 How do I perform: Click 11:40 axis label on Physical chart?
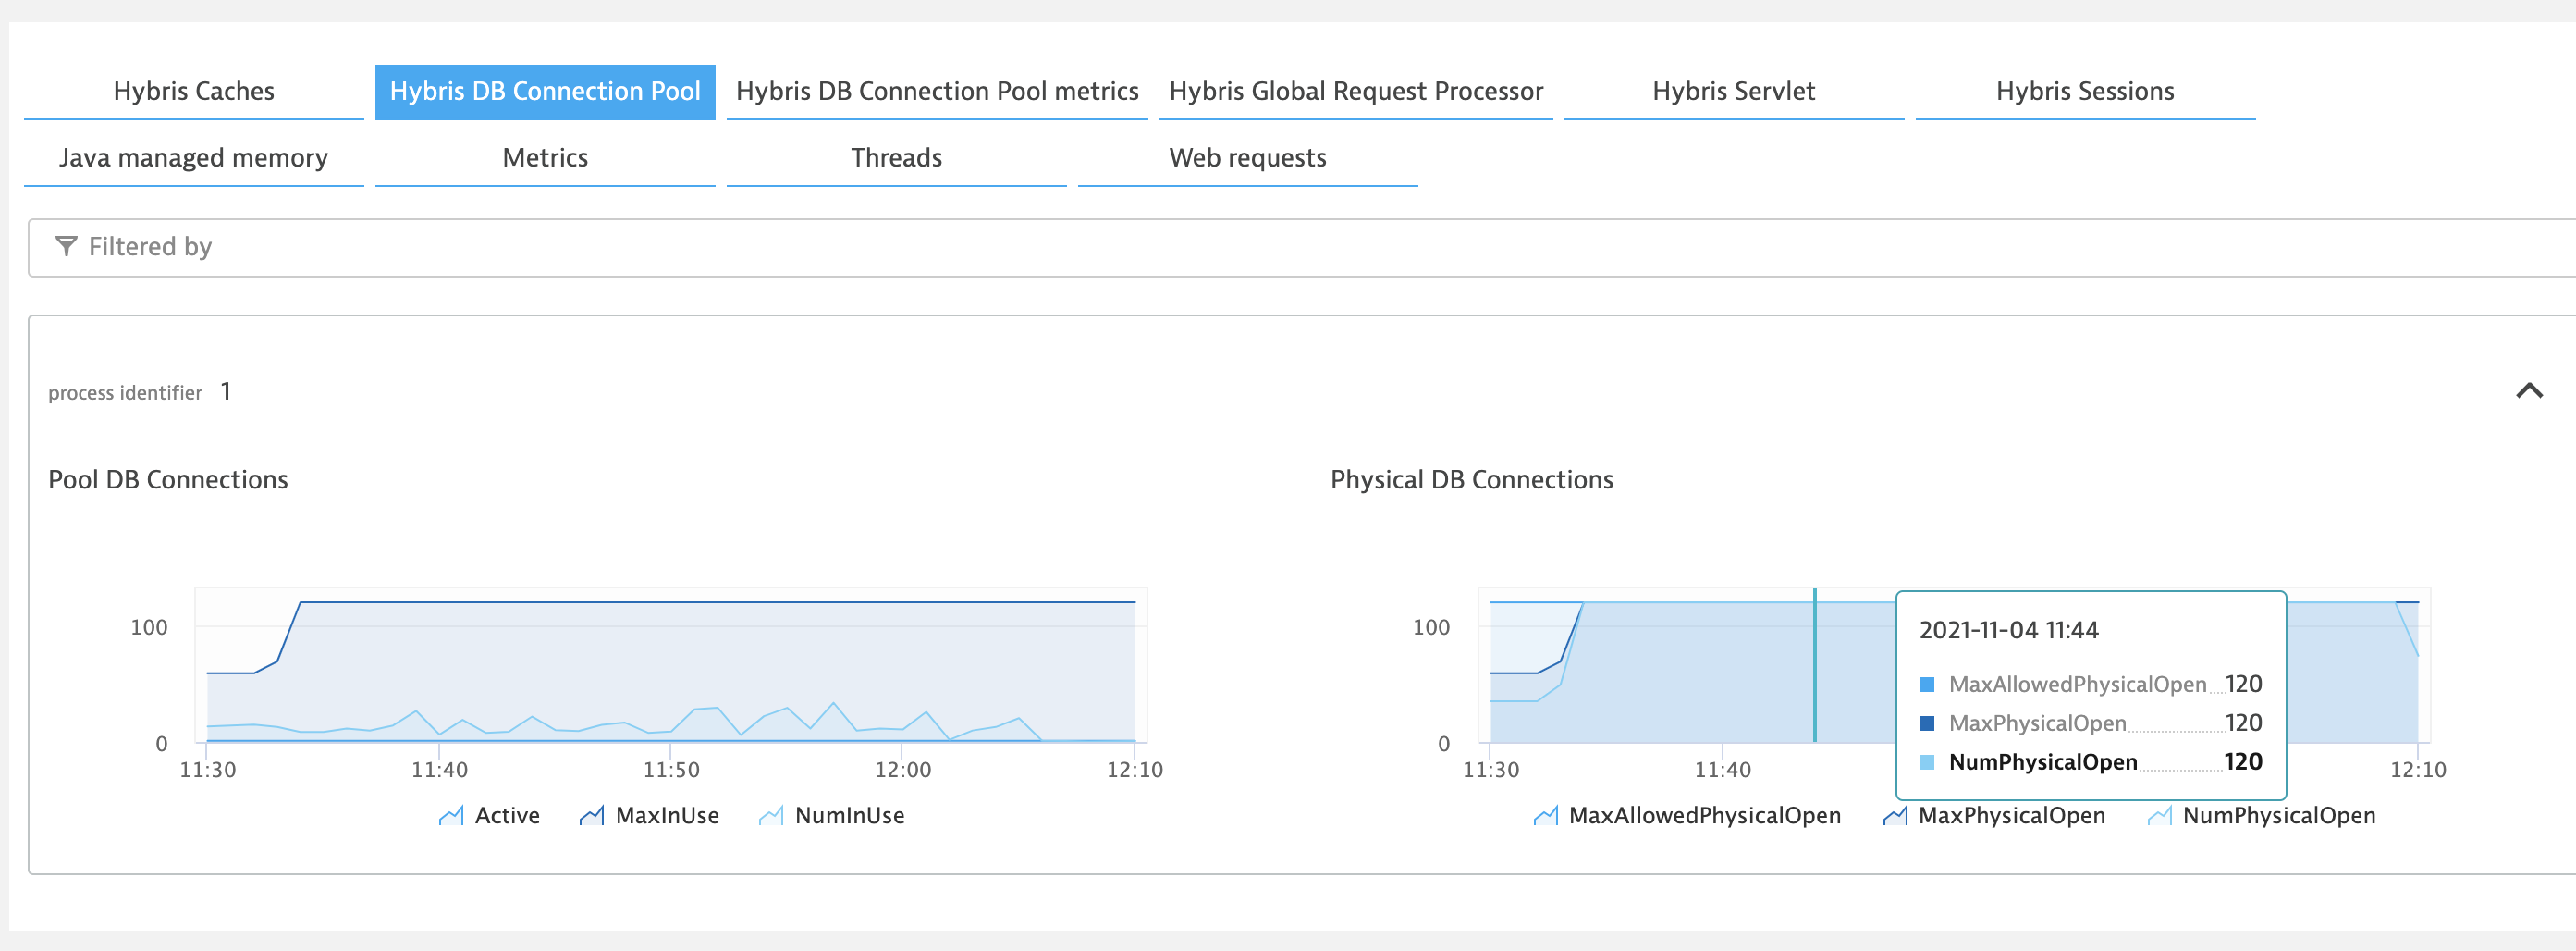point(1722,770)
